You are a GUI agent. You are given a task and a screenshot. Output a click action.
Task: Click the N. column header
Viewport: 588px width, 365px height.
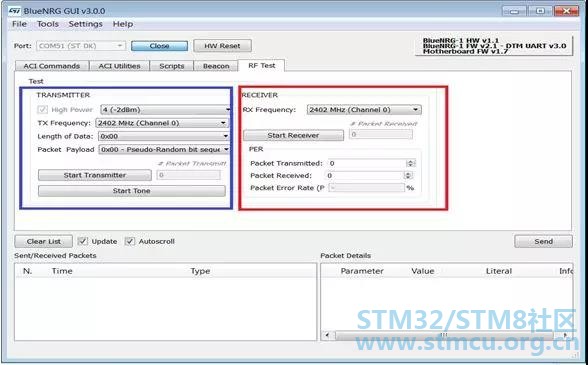coord(27,271)
